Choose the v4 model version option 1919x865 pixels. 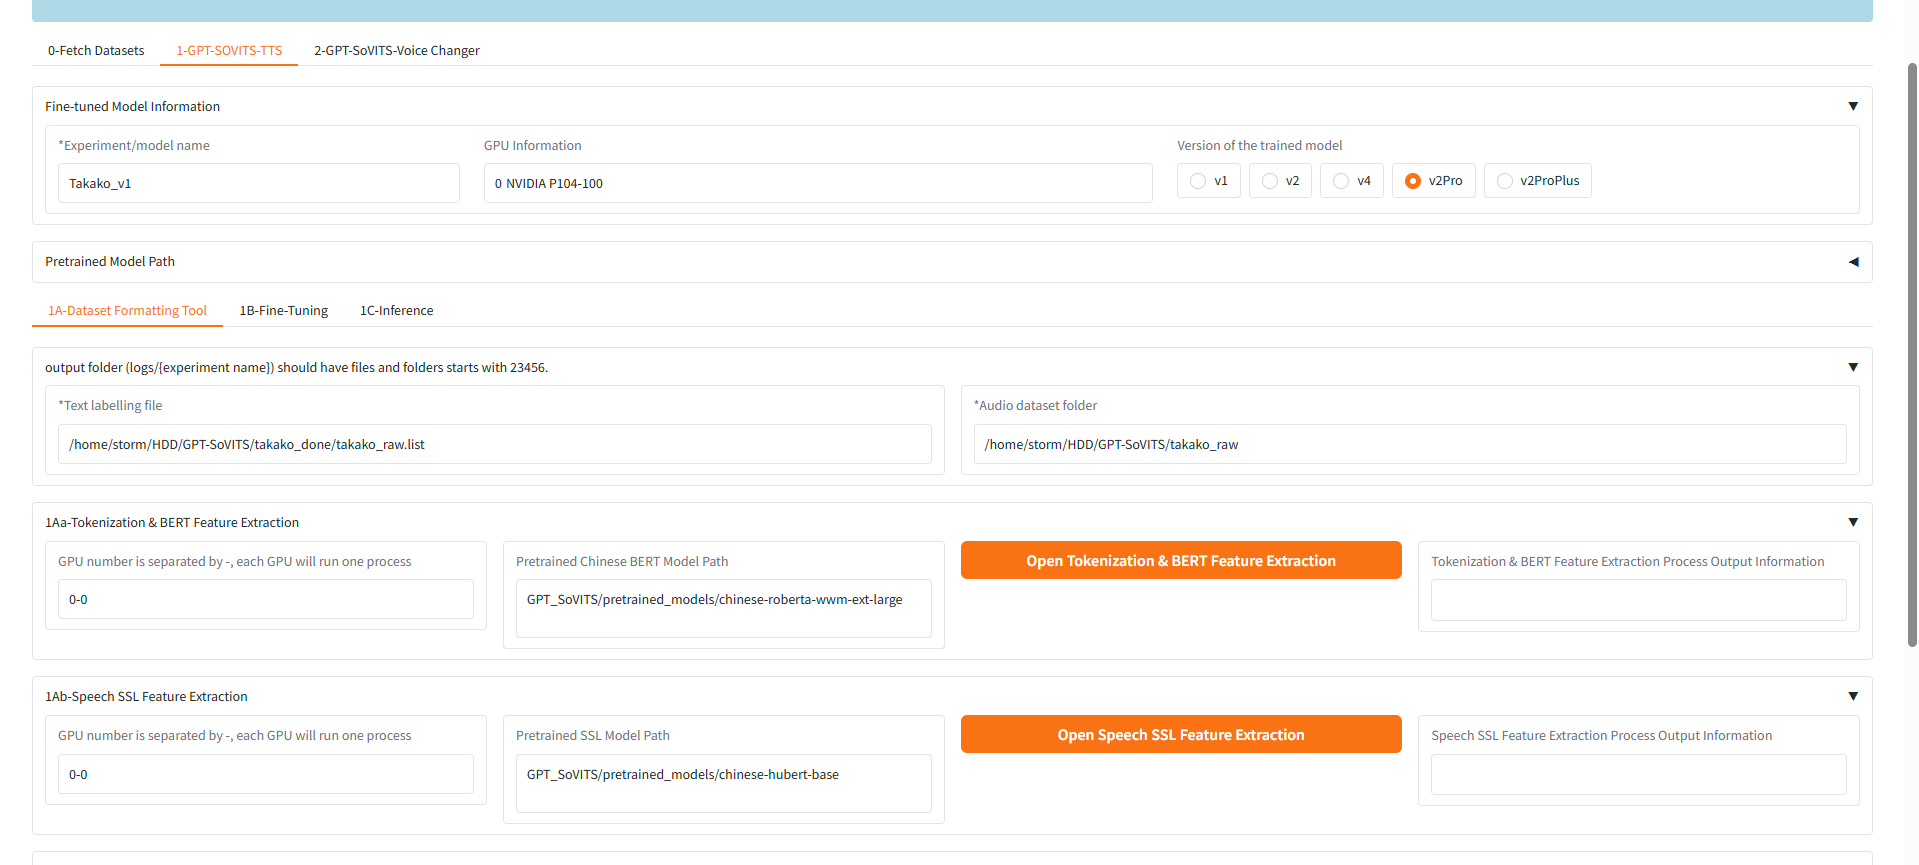tap(1341, 181)
